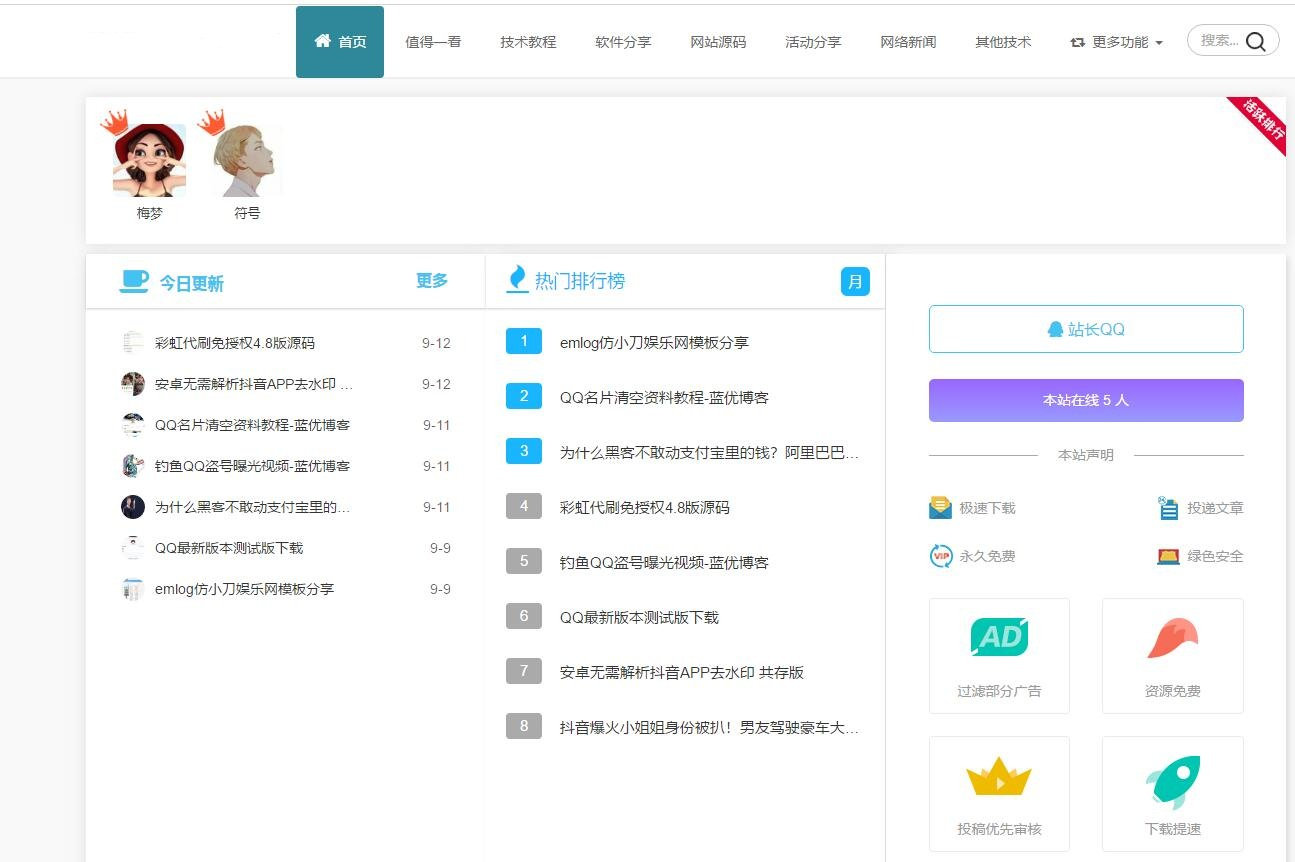Click thumbnail icon for QQ最新版本测试版下载 in 今日更新
The height and width of the screenshot is (862, 1295).
pyautogui.click(x=133, y=548)
